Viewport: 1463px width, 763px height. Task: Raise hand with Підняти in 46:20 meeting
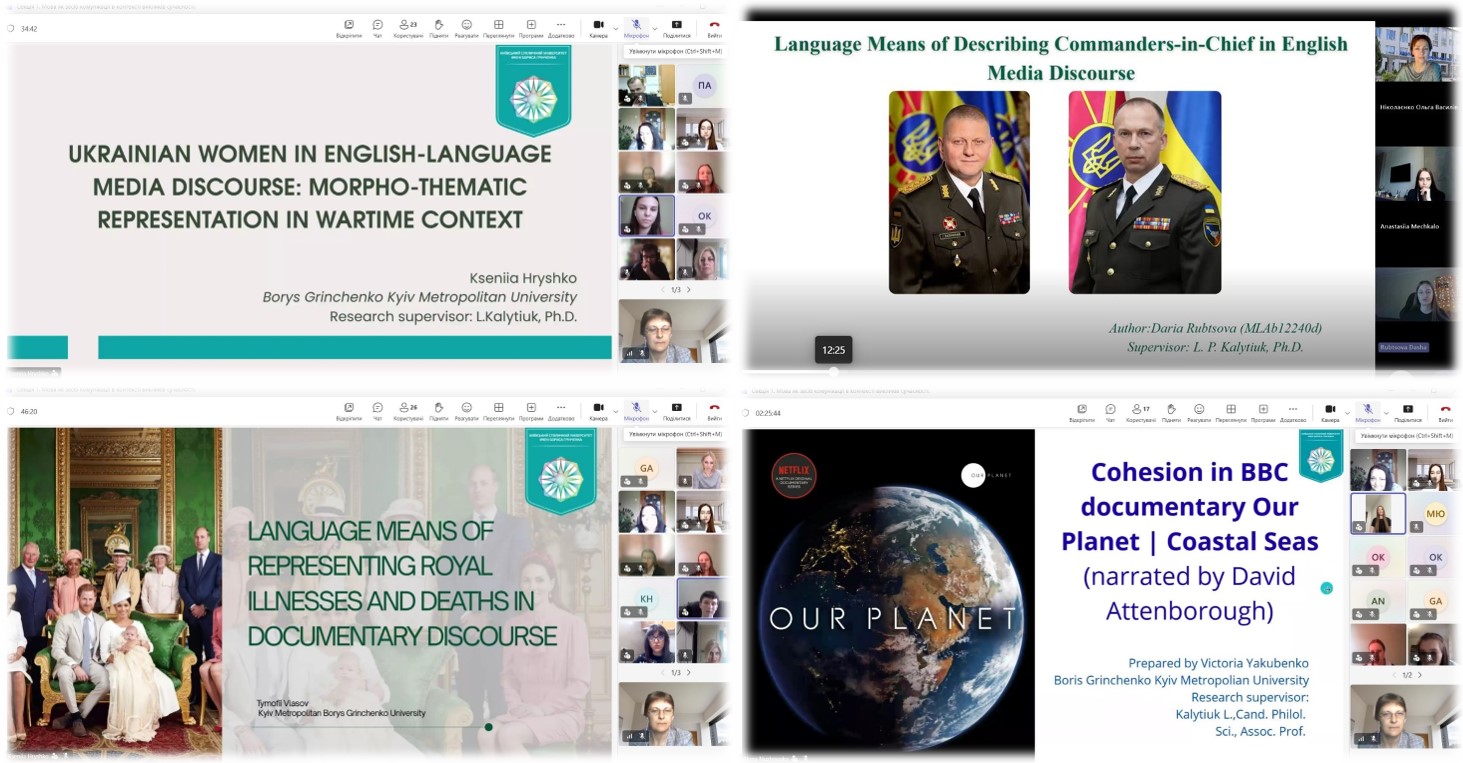click(438, 411)
